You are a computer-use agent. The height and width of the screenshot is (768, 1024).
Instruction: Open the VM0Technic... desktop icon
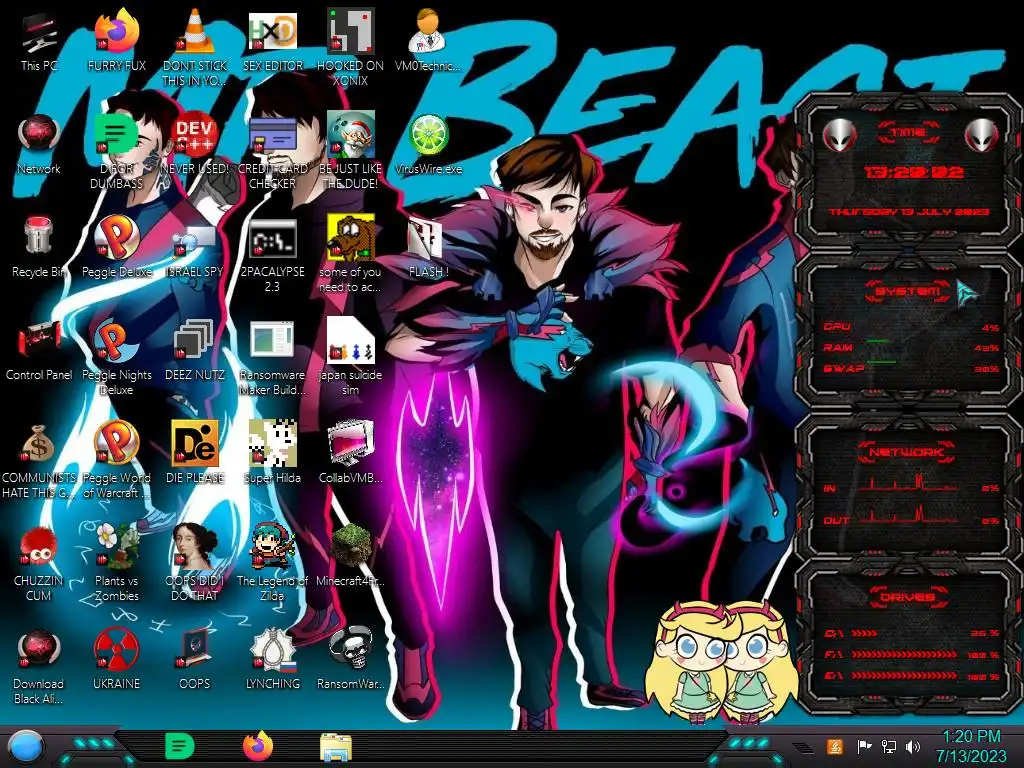pos(428,42)
